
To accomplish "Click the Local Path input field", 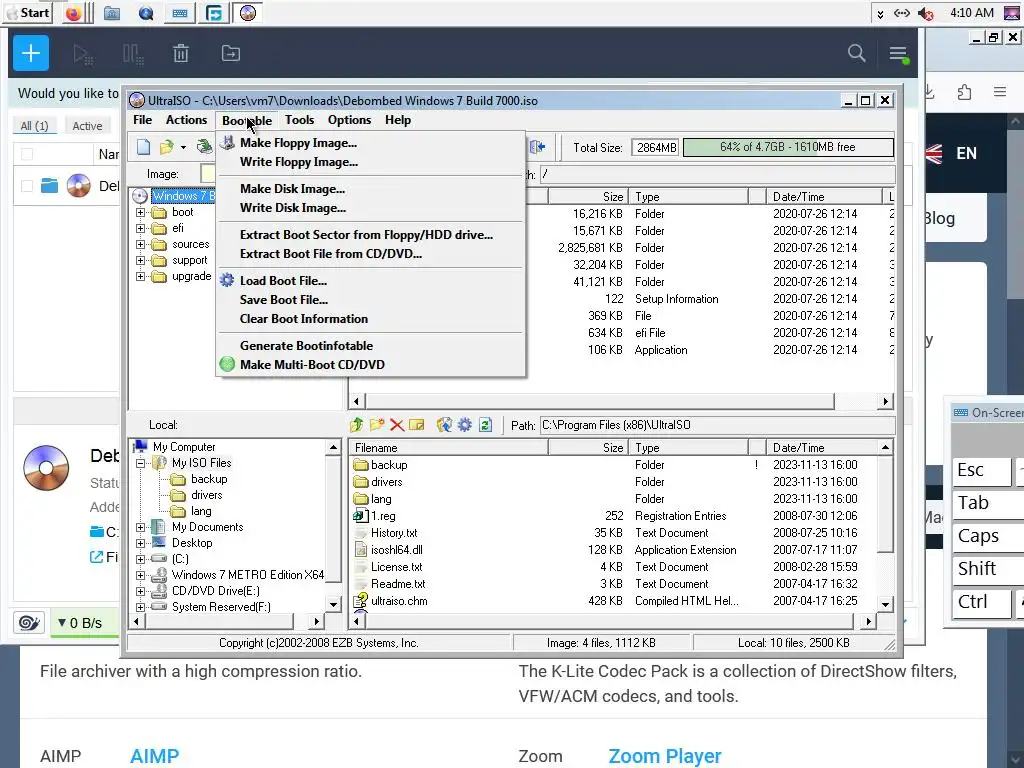I will point(717,425).
